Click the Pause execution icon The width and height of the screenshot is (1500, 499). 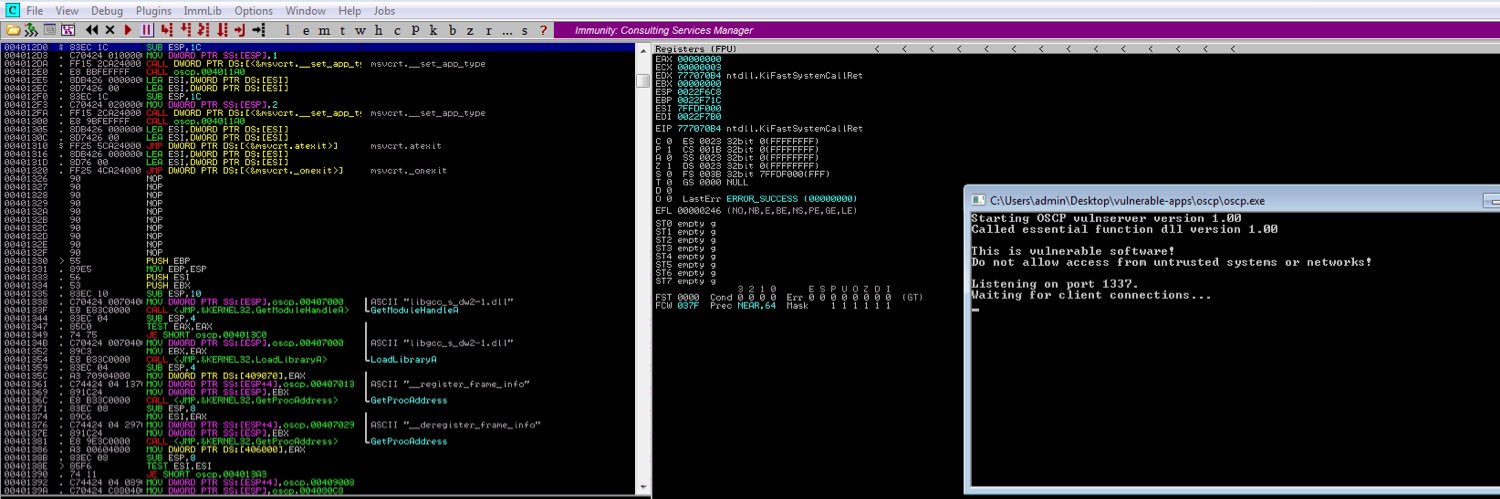(x=146, y=30)
